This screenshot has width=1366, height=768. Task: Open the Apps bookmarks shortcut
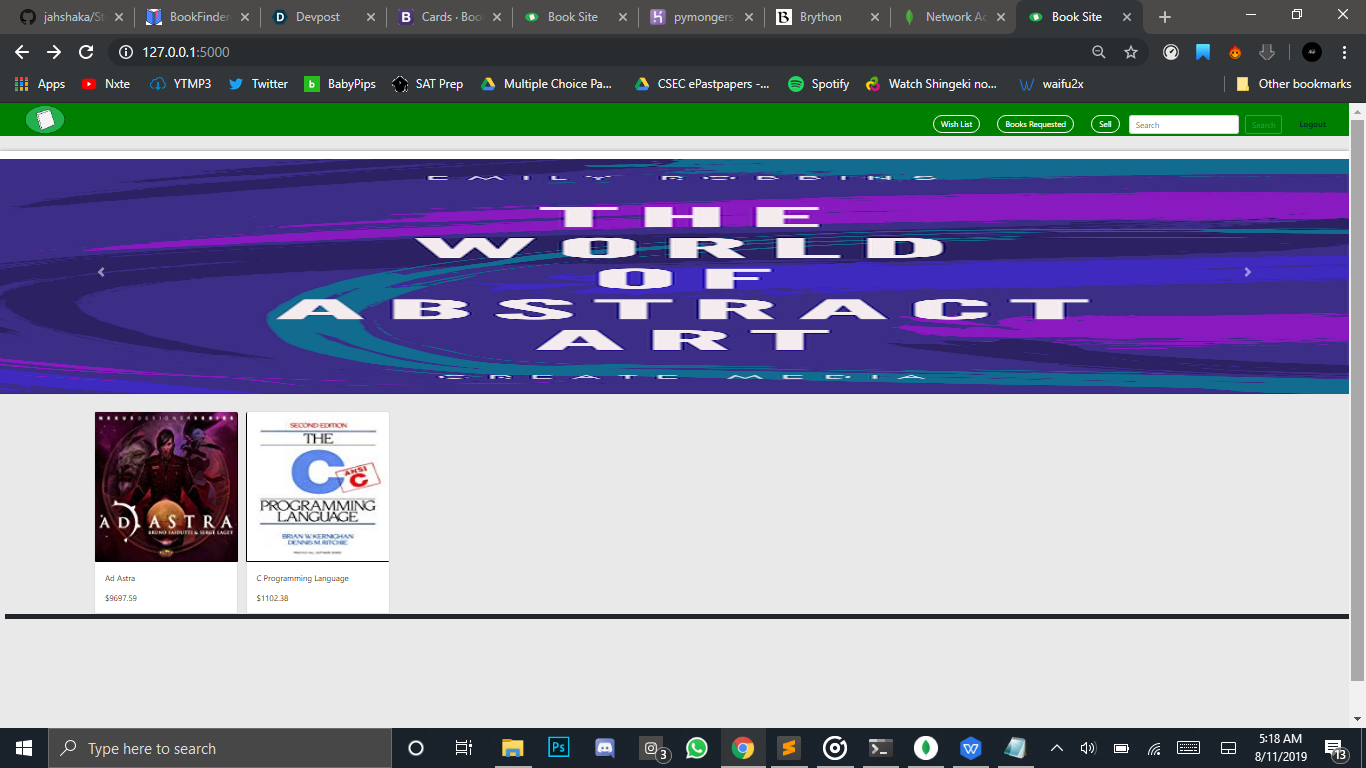tap(40, 84)
